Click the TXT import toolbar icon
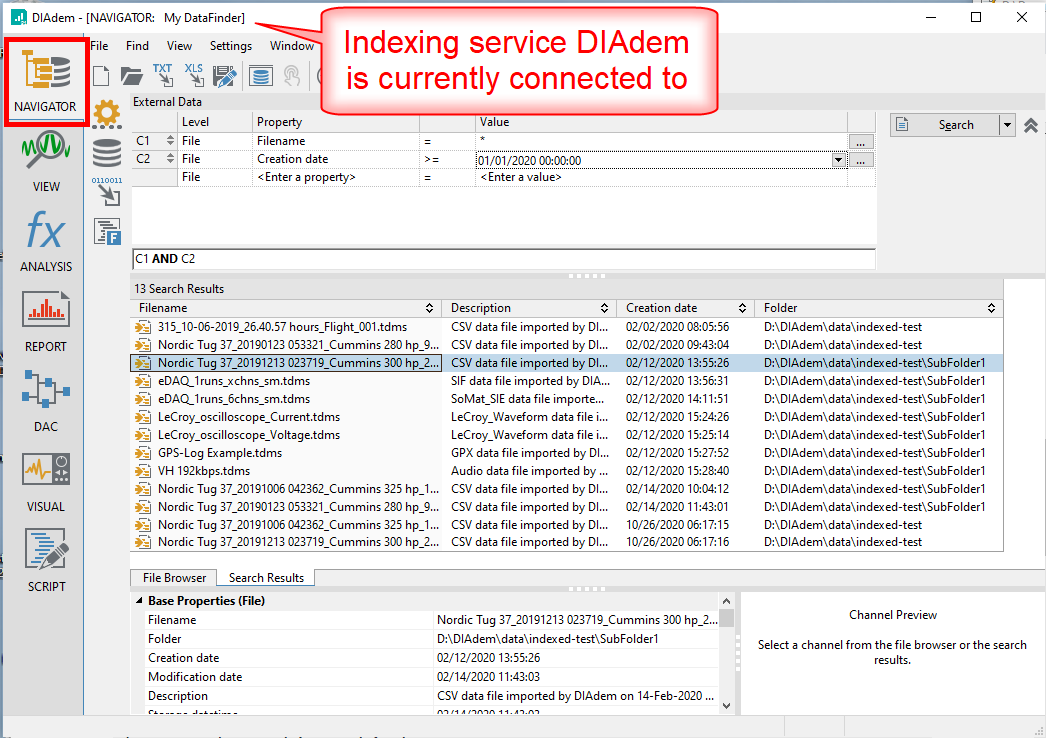Viewport: 1046px width, 738px height. [162, 75]
